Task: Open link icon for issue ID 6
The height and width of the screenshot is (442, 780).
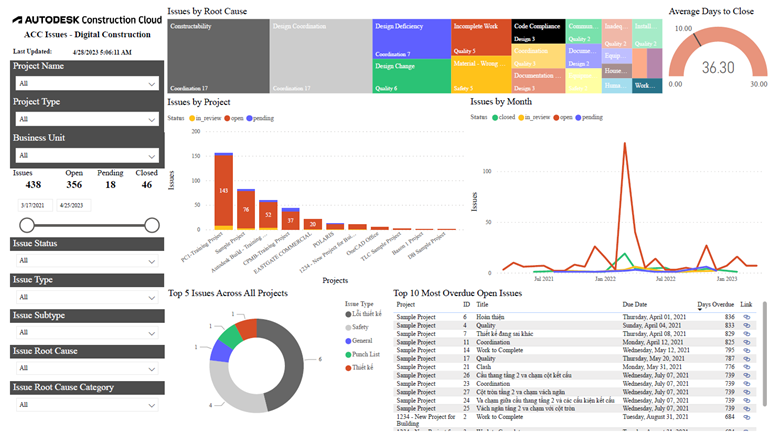Action: tap(747, 317)
